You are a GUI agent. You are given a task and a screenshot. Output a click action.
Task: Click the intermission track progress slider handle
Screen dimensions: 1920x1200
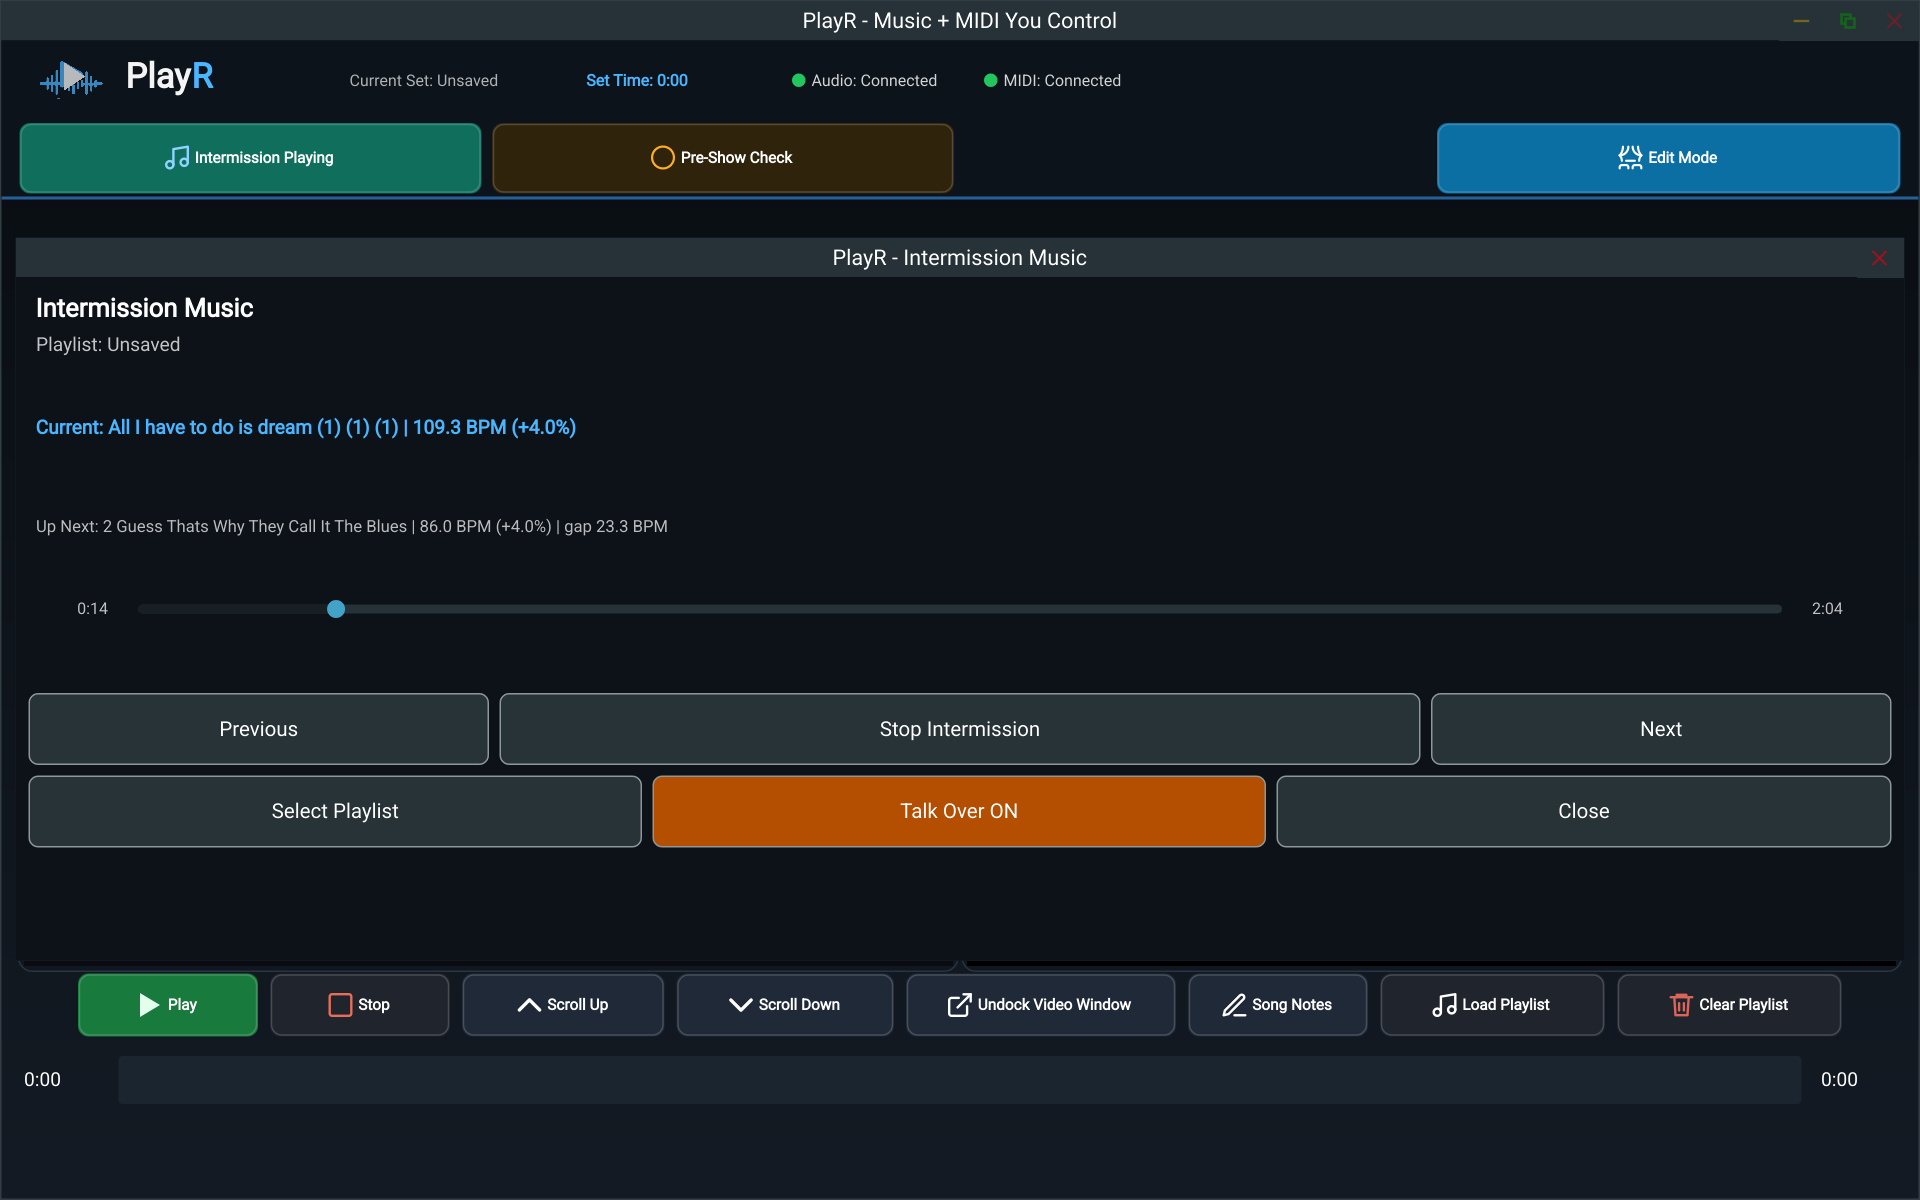coord(336,609)
